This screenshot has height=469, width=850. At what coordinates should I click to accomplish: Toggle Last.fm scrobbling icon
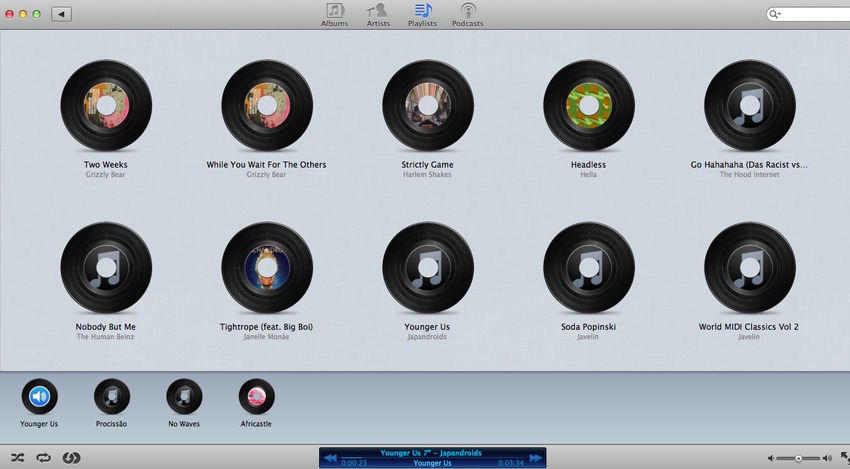(x=71, y=457)
